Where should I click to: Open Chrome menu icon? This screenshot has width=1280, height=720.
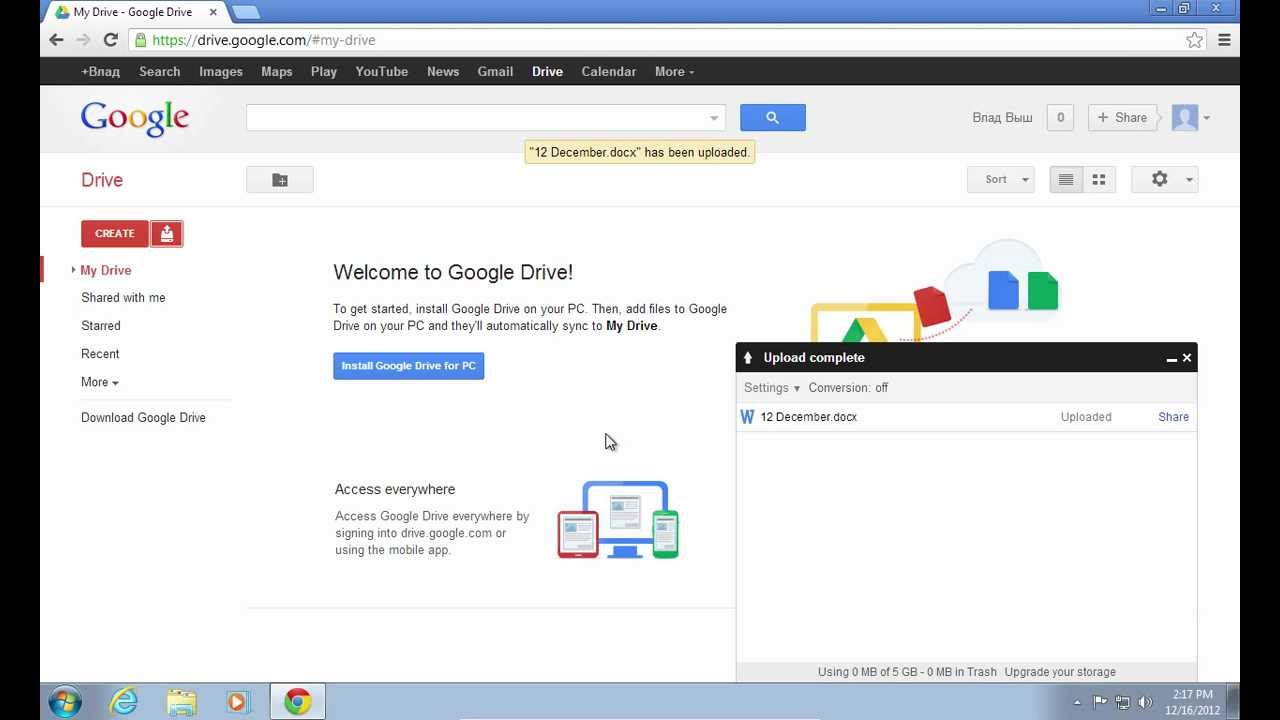coord(1224,40)
